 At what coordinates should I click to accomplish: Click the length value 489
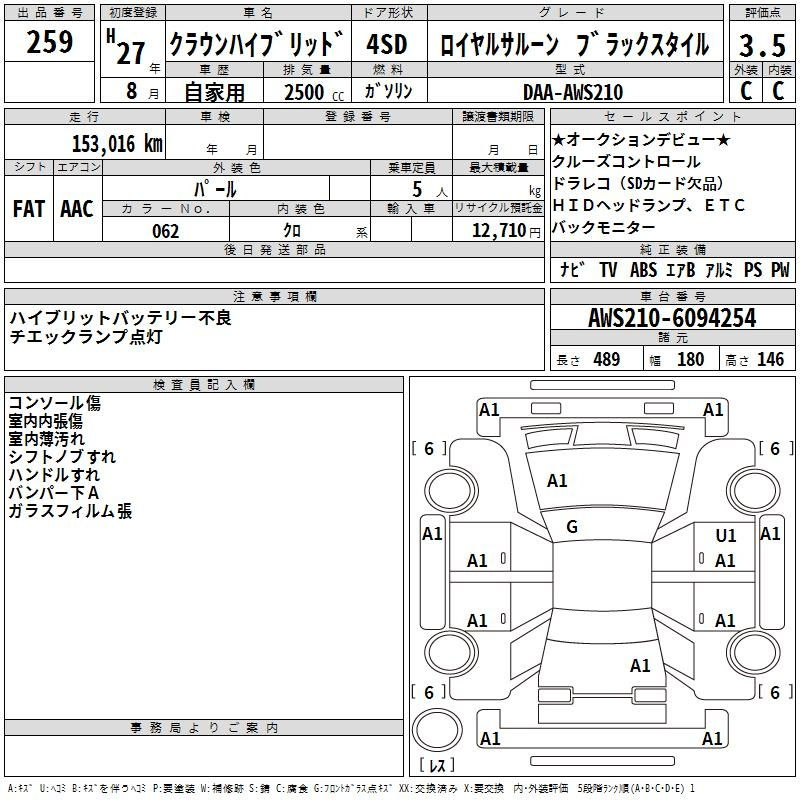tap(607, 360)
